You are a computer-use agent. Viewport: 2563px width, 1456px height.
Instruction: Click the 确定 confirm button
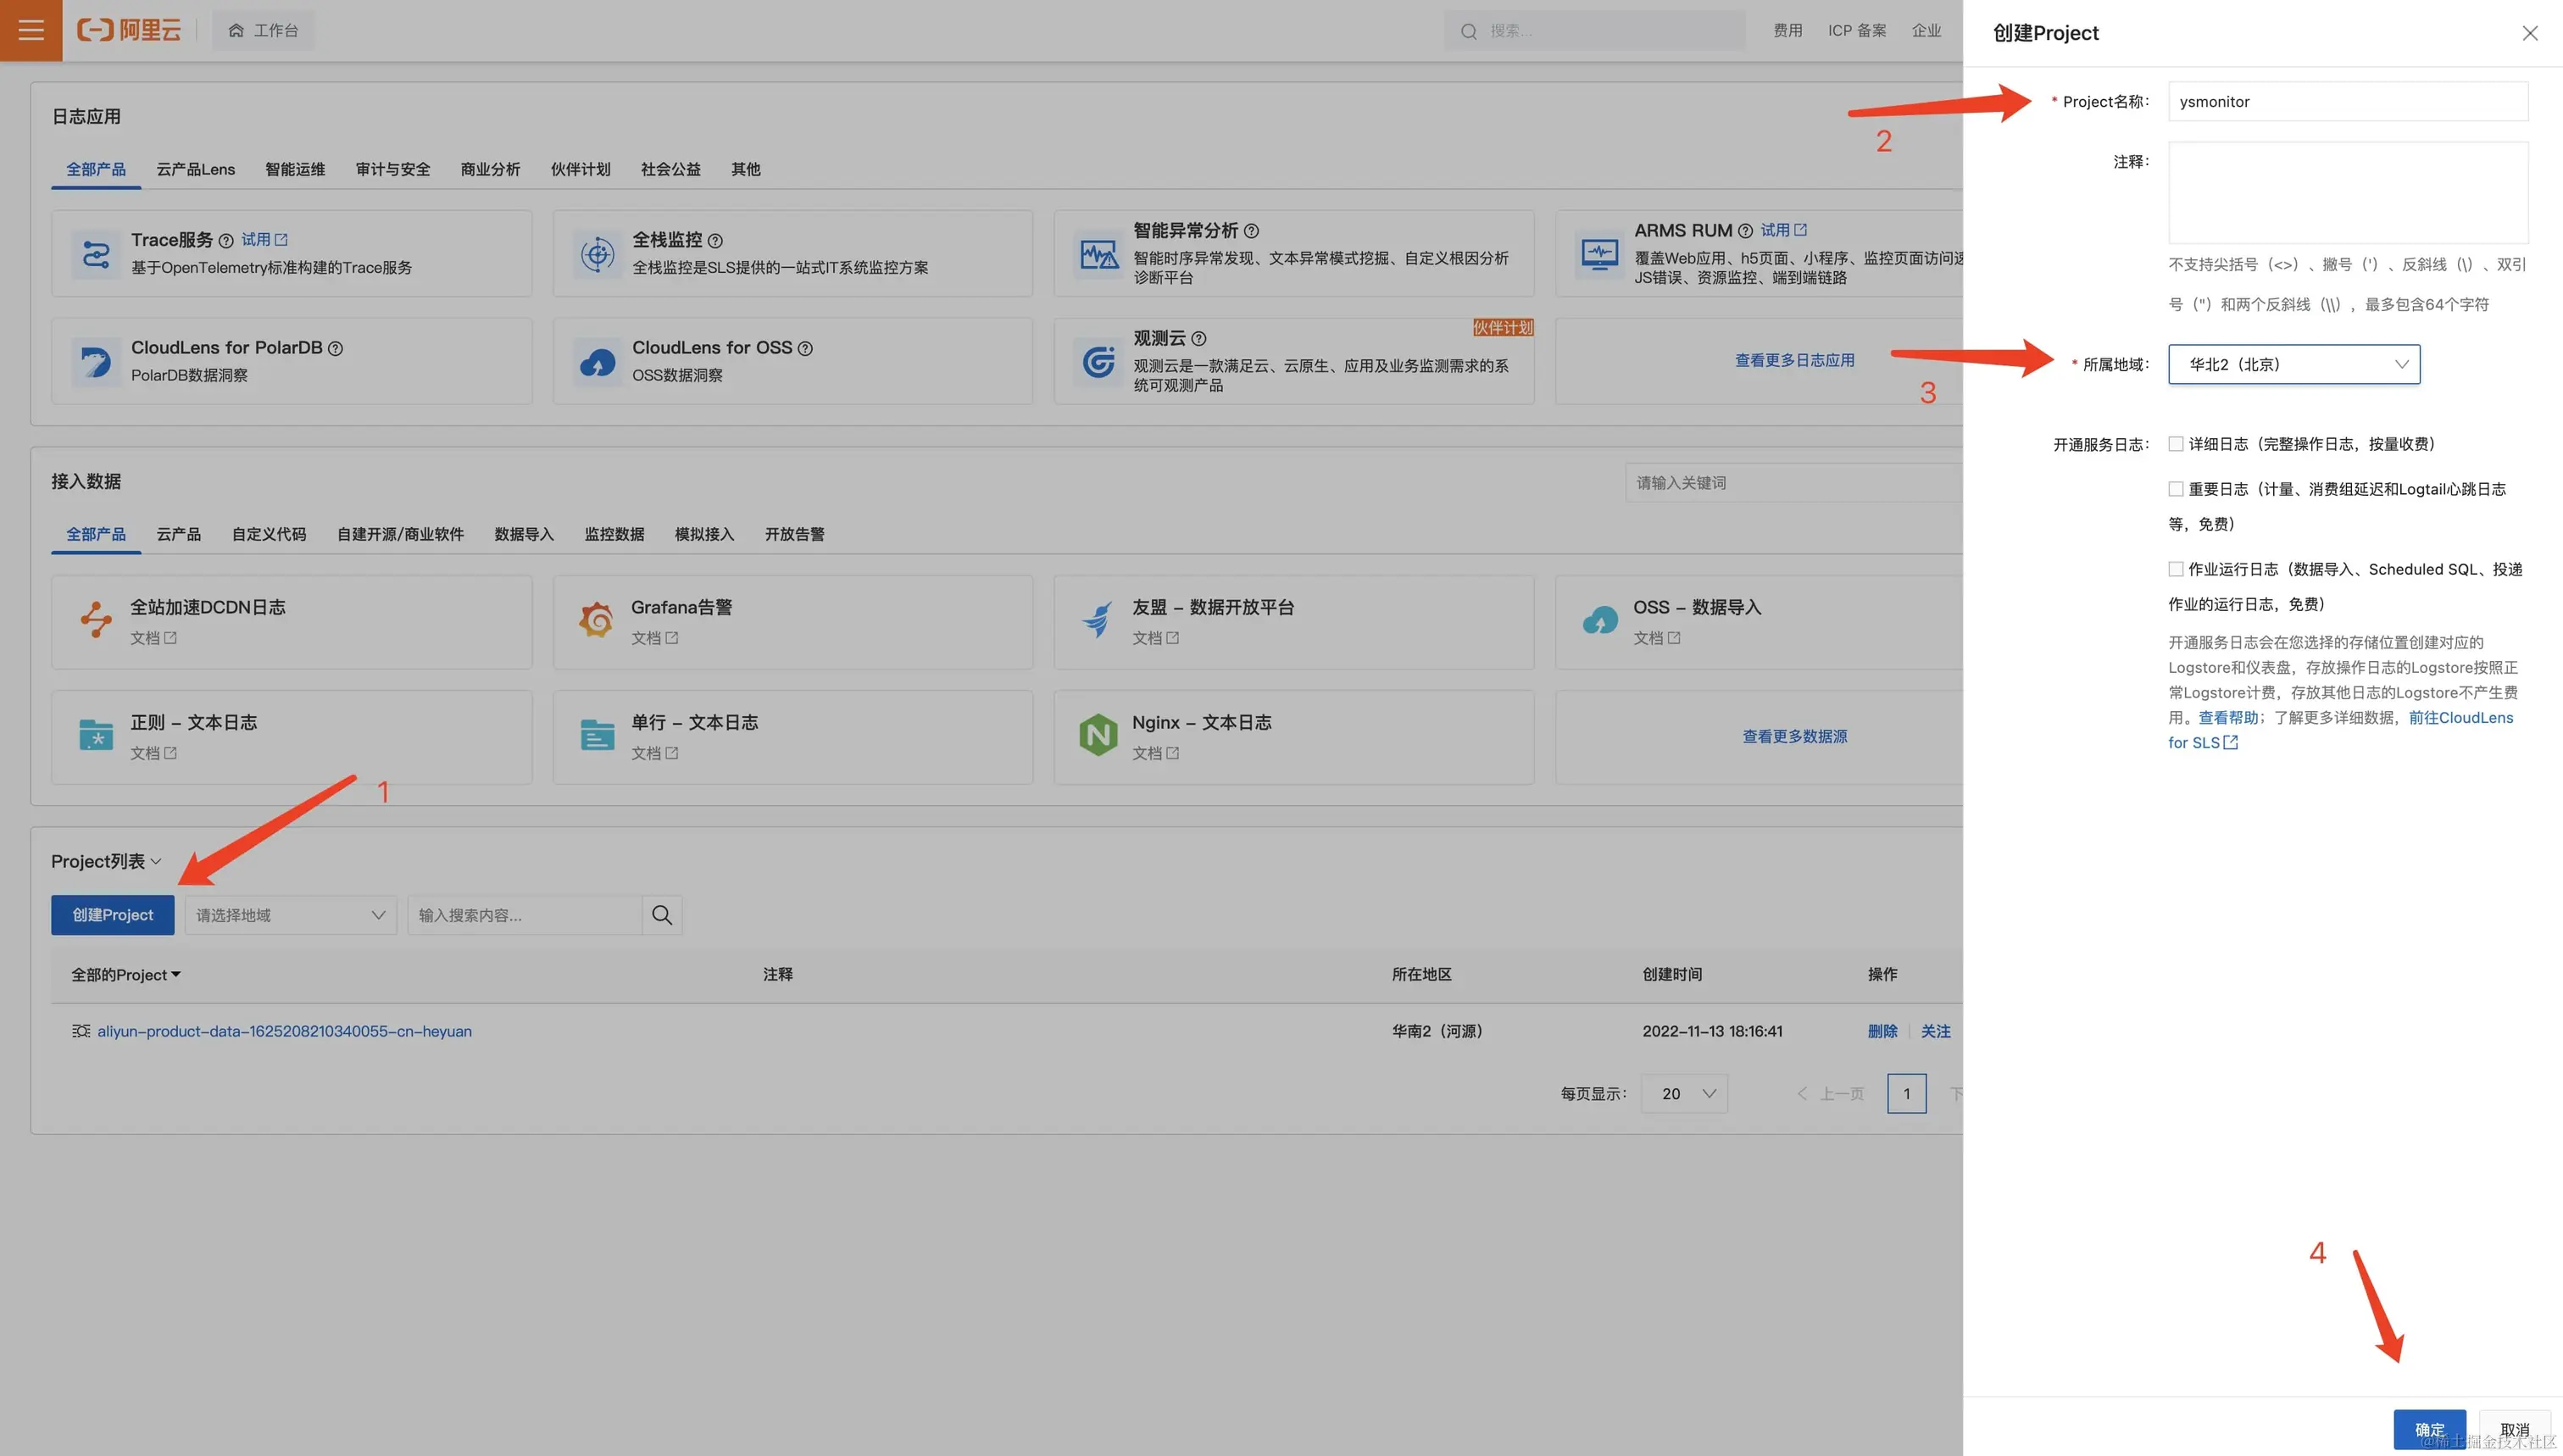click(x=2428, y=1429)
